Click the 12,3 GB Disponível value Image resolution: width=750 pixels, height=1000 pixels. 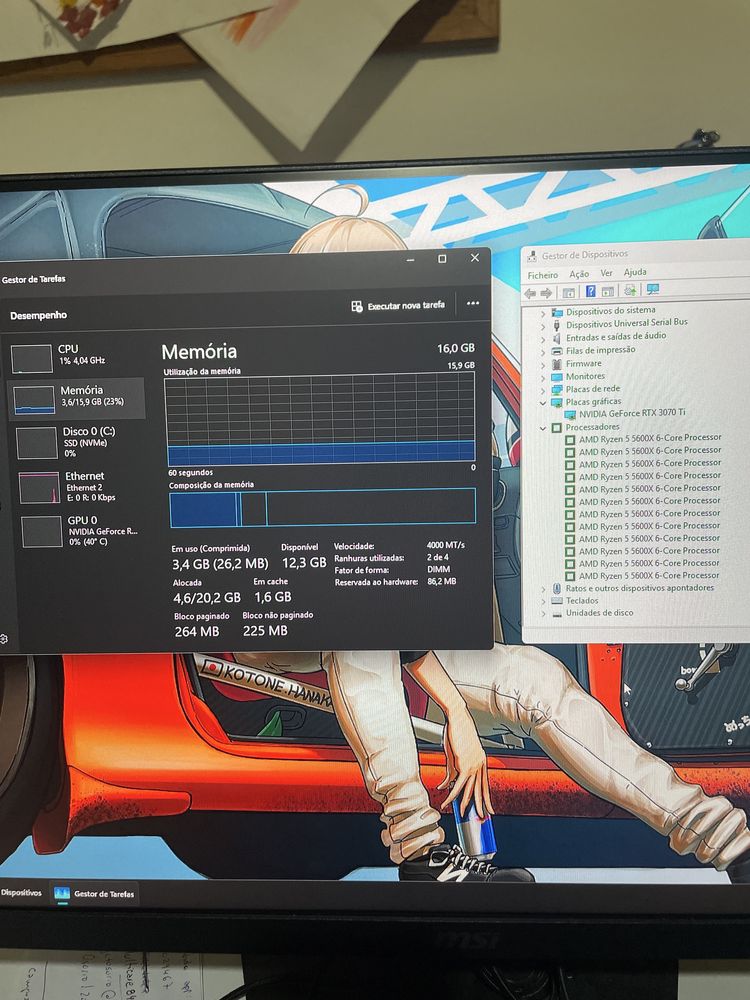click(304, 562)
